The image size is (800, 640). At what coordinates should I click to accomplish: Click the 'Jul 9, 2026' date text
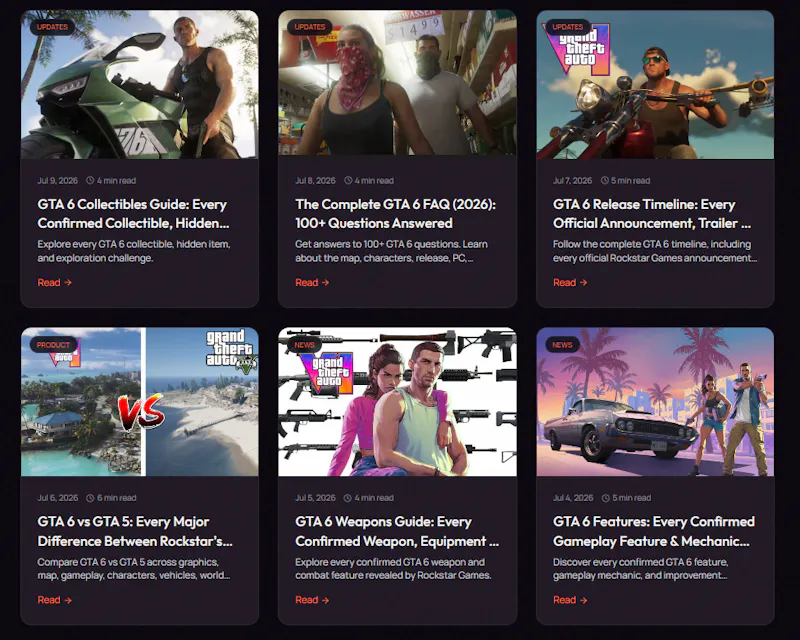pyautogui.click(x=58, y=181)
